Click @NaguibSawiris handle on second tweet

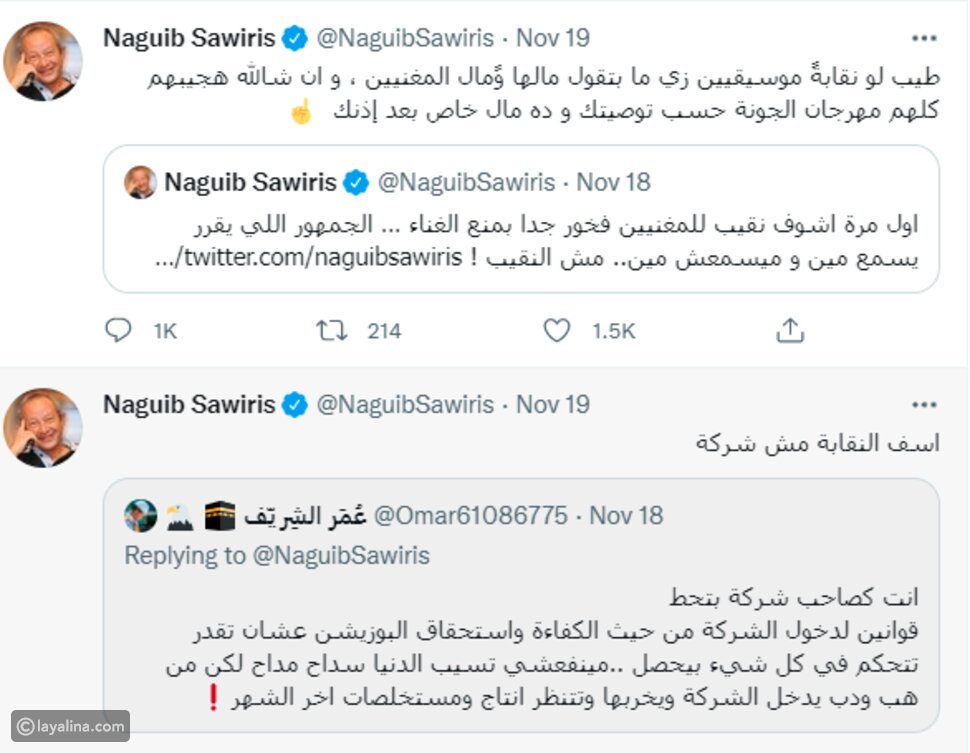[405, 405]
